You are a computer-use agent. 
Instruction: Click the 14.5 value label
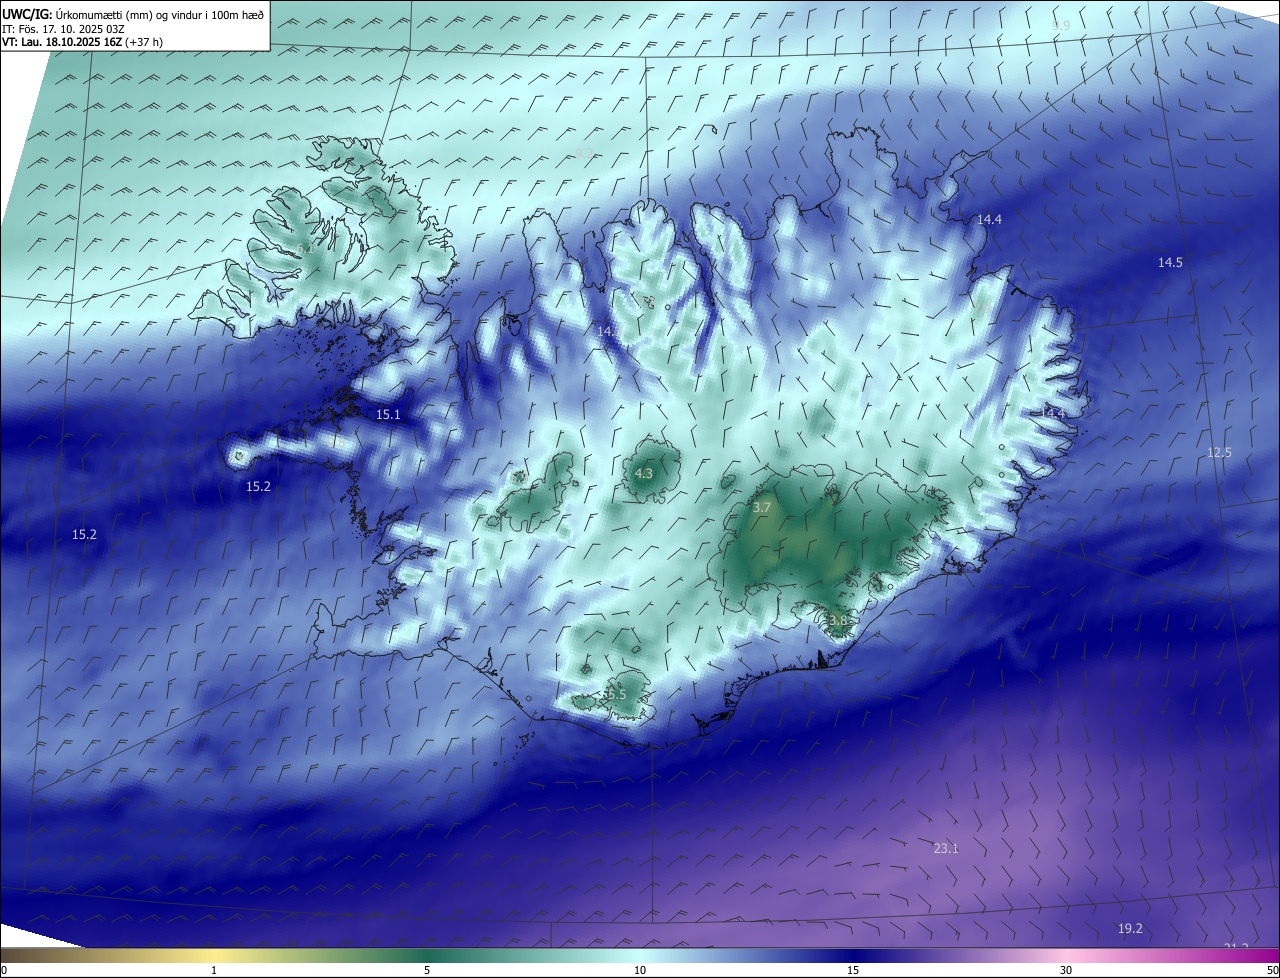coord(1170,262)
